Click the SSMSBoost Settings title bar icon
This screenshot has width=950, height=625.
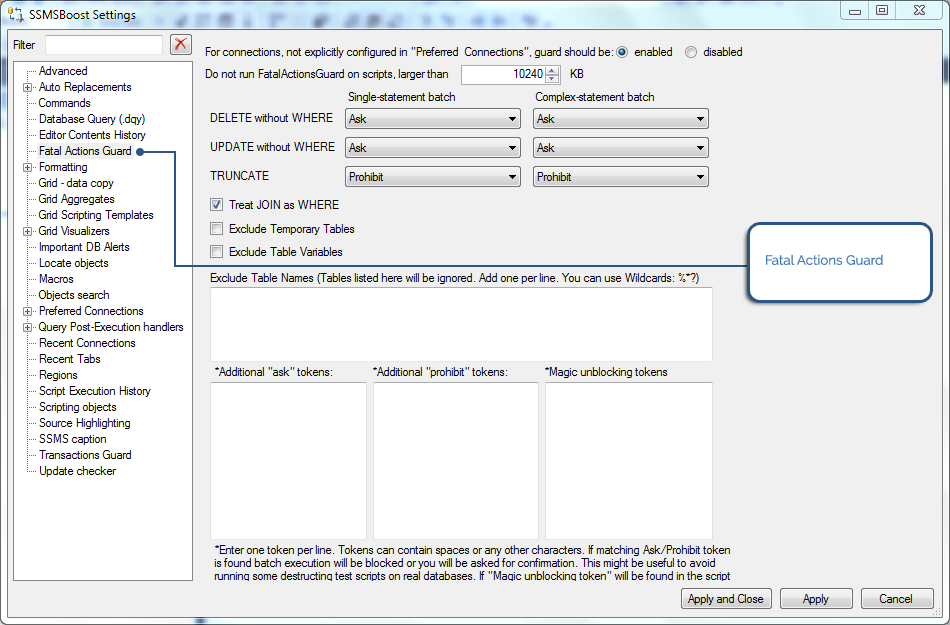(16, 14)
